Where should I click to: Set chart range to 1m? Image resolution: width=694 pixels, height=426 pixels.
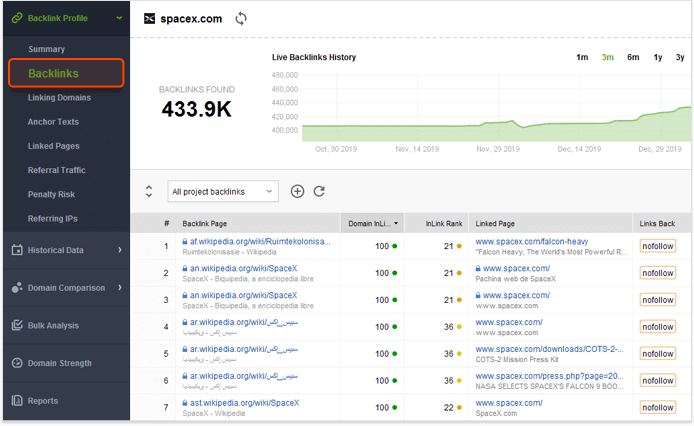pyautogui.click(x=582, y=57)
